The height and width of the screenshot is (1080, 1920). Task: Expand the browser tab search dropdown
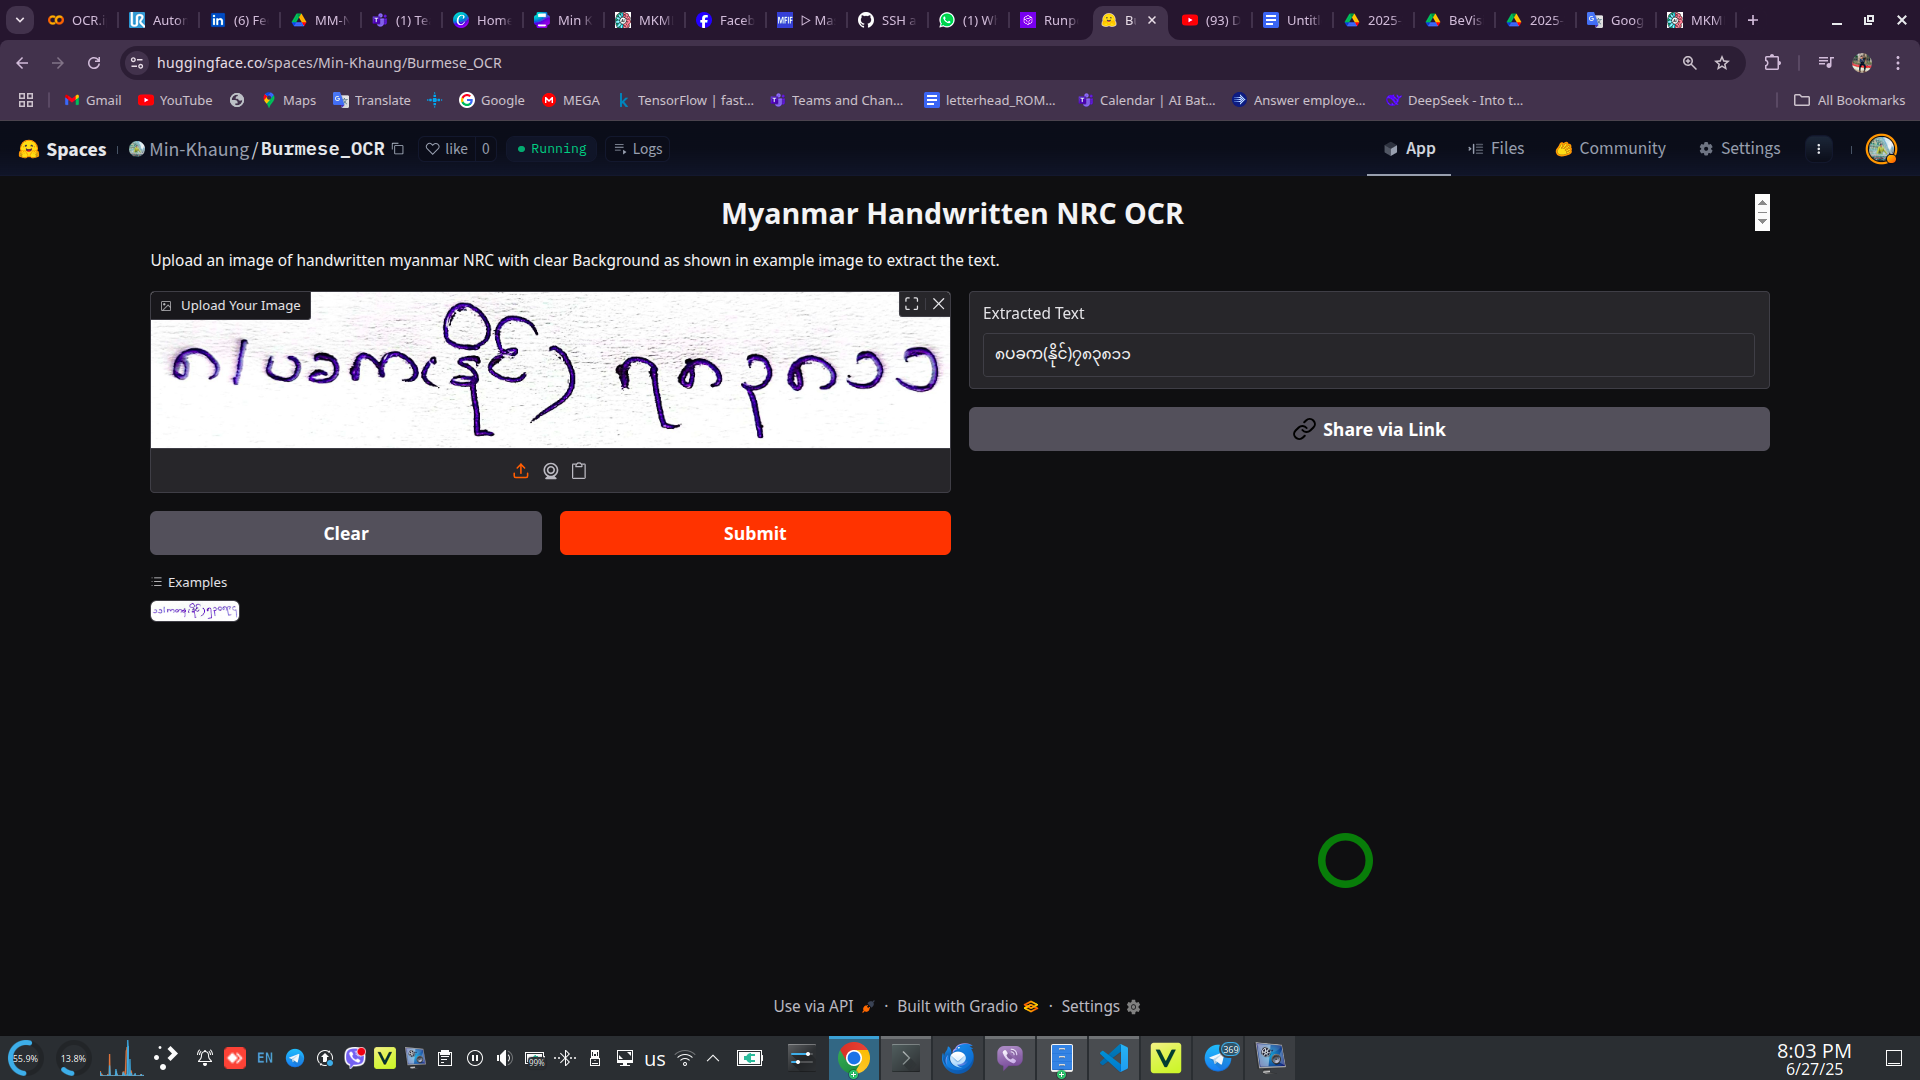(19, 20)
